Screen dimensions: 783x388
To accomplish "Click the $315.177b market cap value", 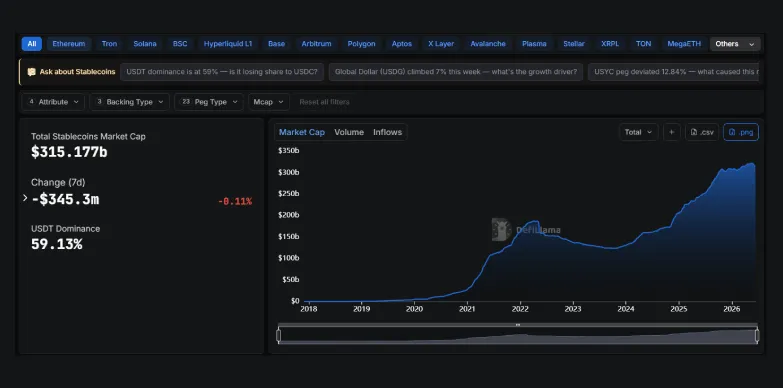I will pos(69,152).
